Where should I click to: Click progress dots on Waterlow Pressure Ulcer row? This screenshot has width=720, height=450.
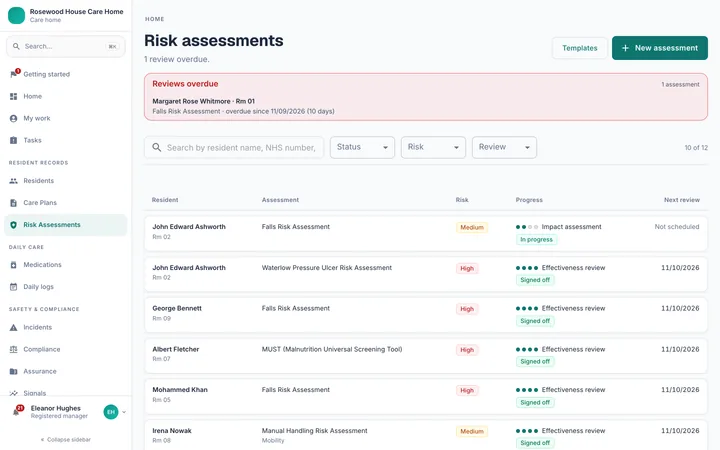pos(527,268)
